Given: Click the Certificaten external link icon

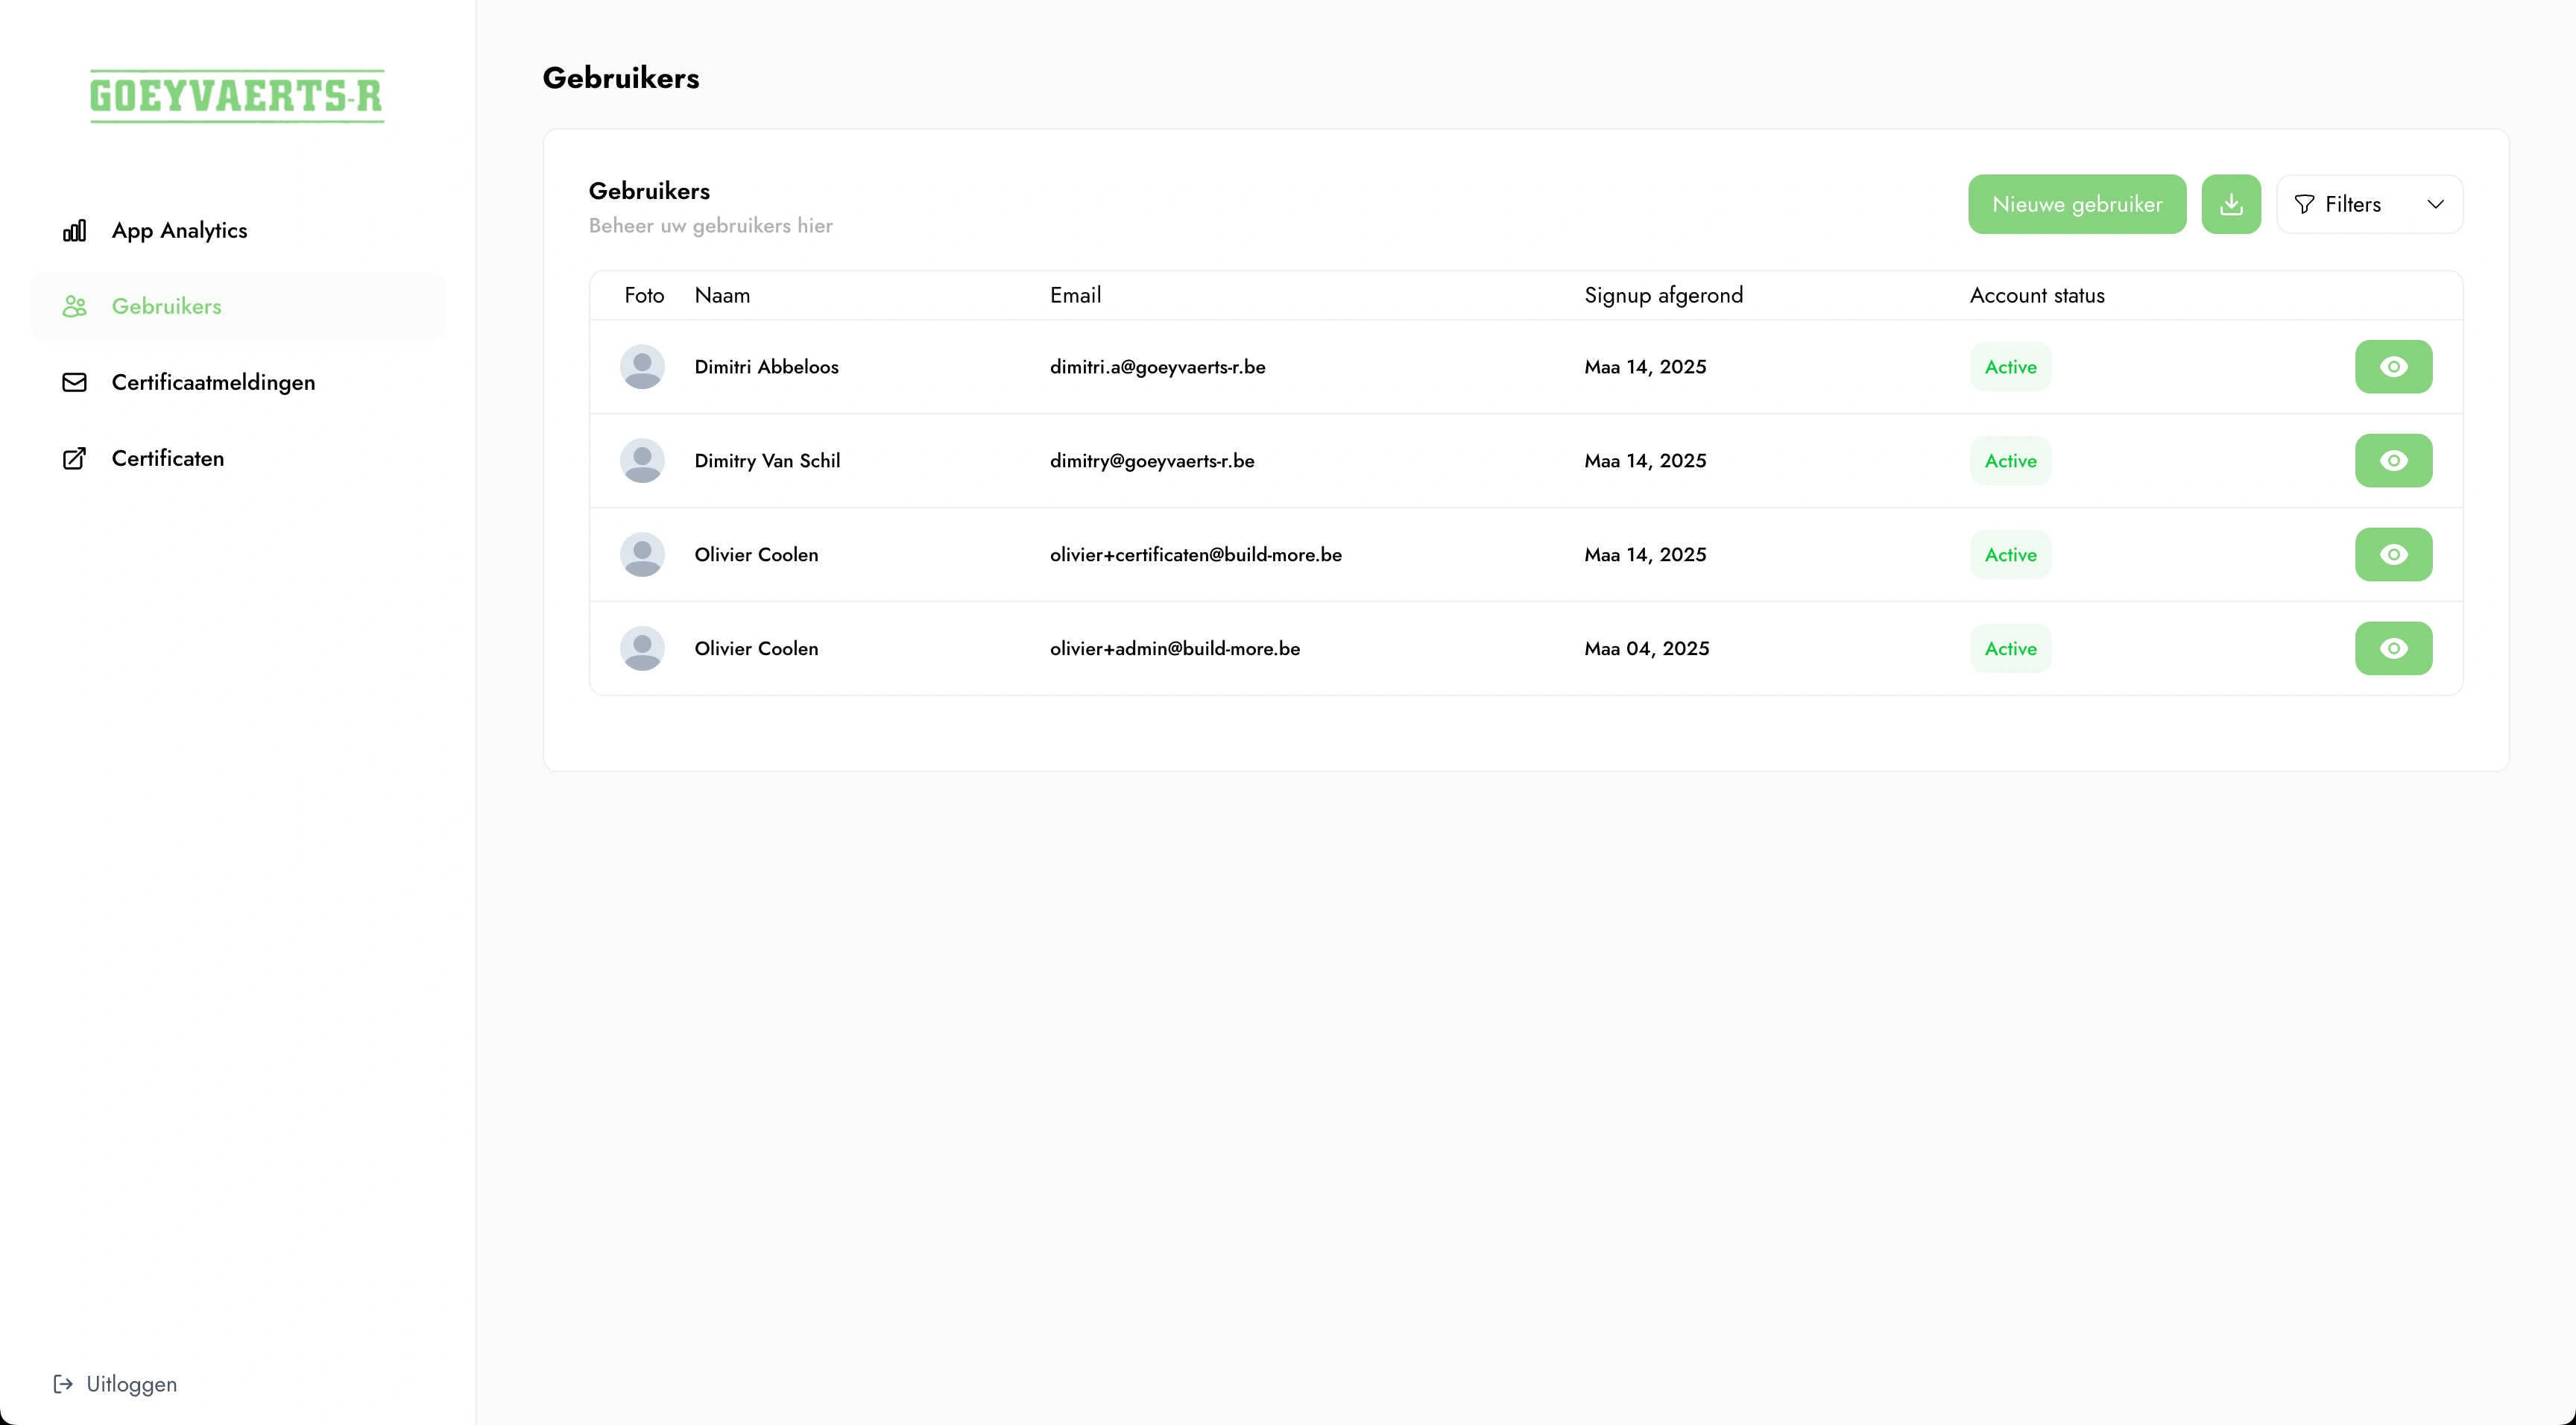Looking at the screenshot, I should click(74, 459).
